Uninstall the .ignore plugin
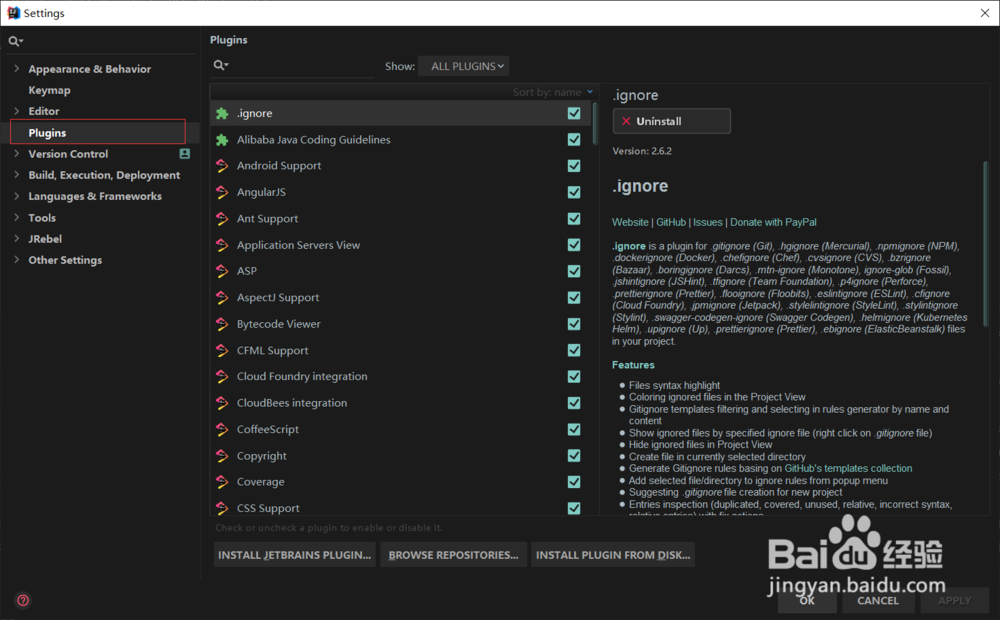Viewport: 1000px width, 620px height. (x=672, y=121)
